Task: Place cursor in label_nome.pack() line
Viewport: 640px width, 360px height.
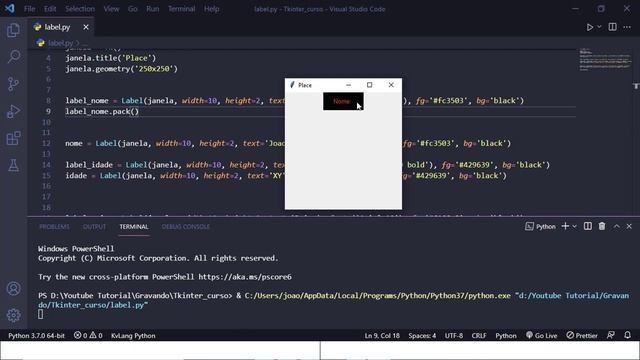Action: click(102, 111)
